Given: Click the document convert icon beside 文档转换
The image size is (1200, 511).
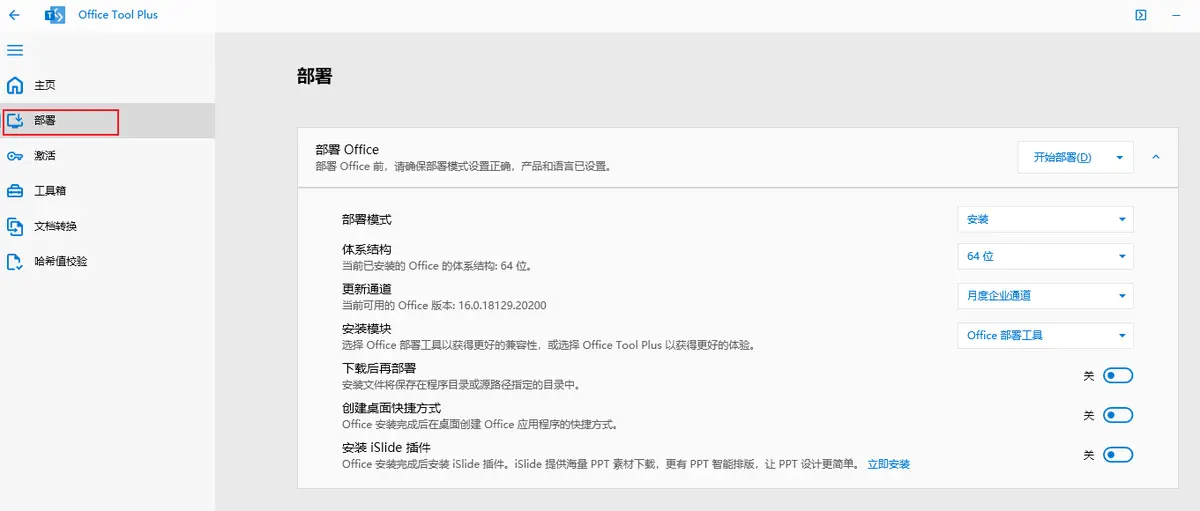Looking at the screenshot, I should click(x=15, y=226).
